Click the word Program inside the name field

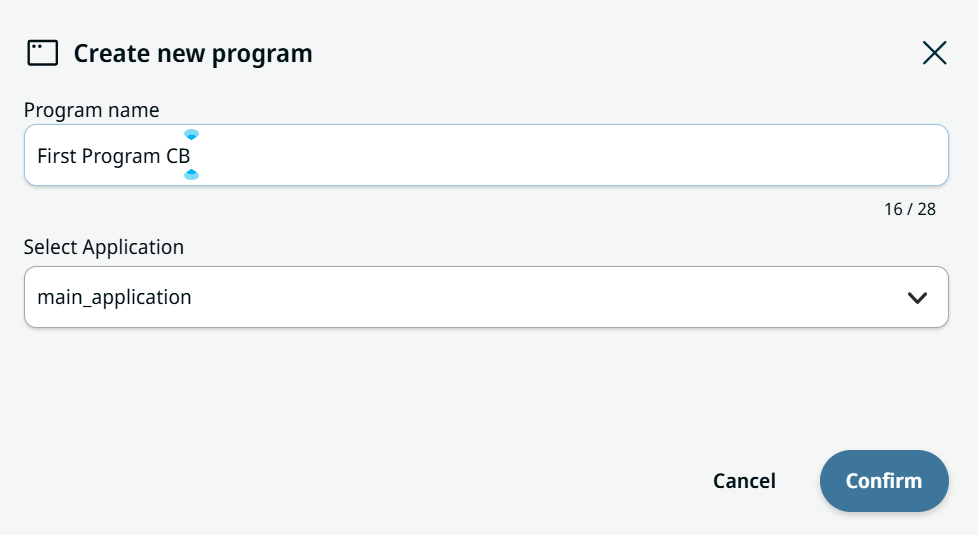121,157
